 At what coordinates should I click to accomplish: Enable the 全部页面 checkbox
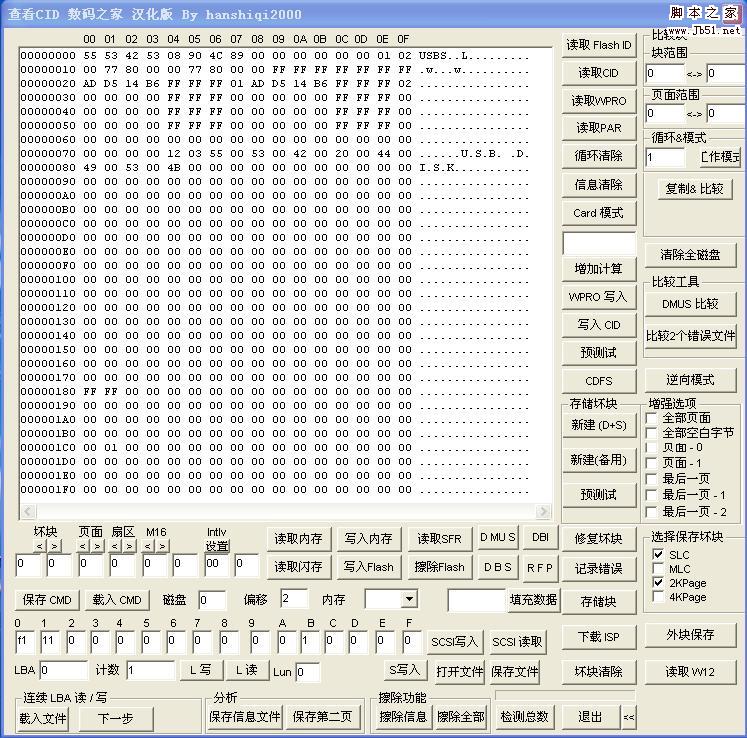point(653,418)
